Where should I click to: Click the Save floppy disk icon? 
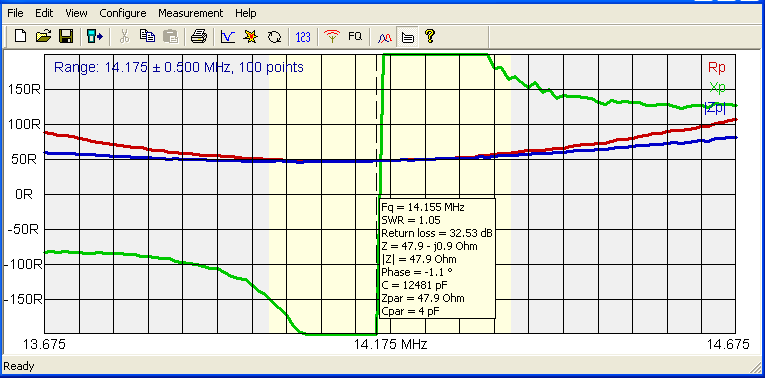tap(66, 36)
